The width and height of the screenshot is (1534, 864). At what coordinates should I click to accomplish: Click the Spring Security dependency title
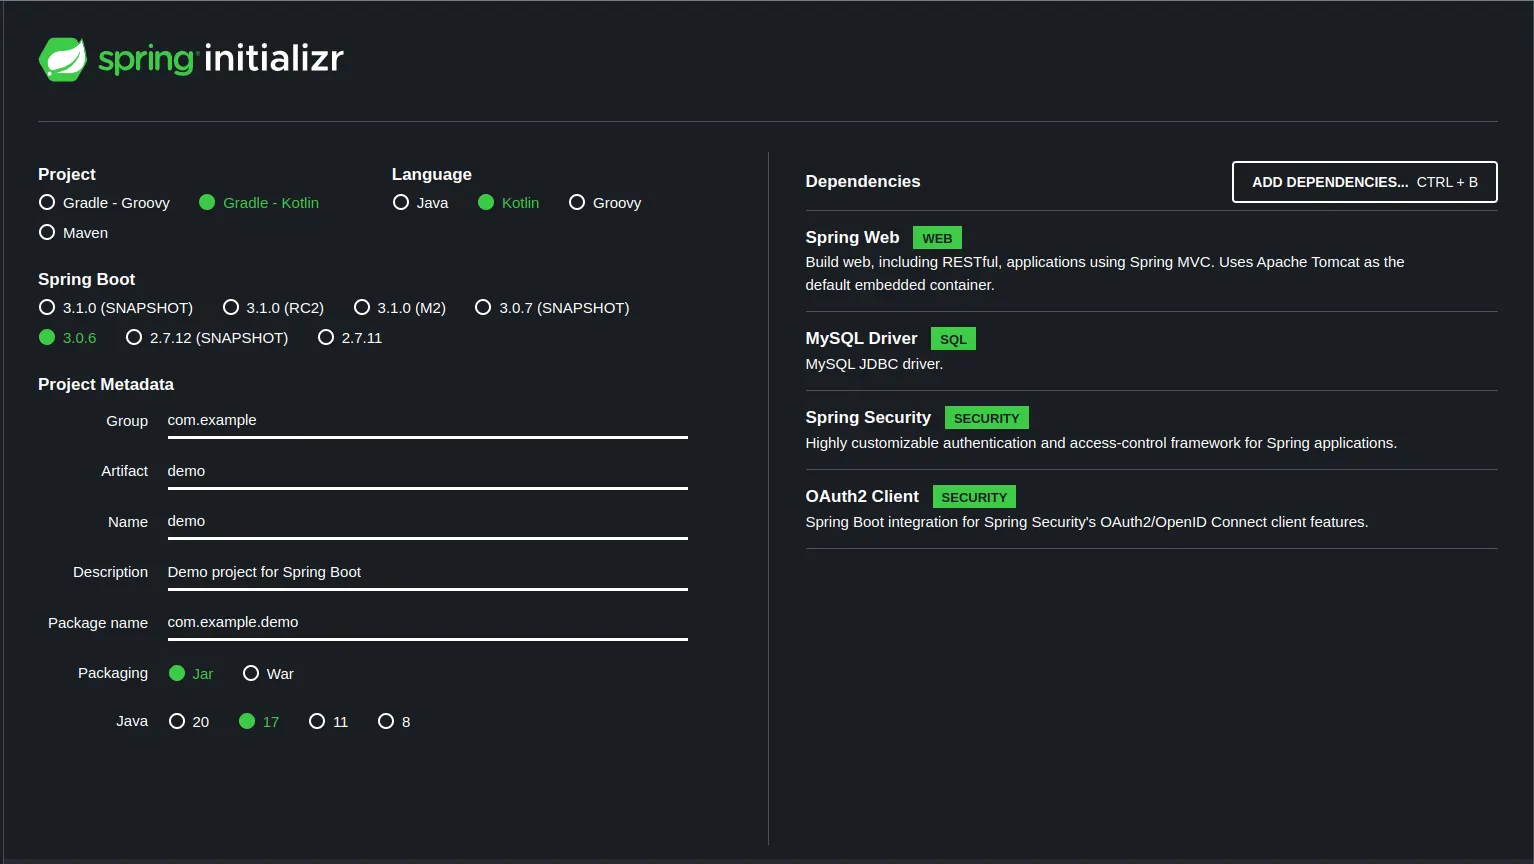pyautogui.click(x=868, y=417)
